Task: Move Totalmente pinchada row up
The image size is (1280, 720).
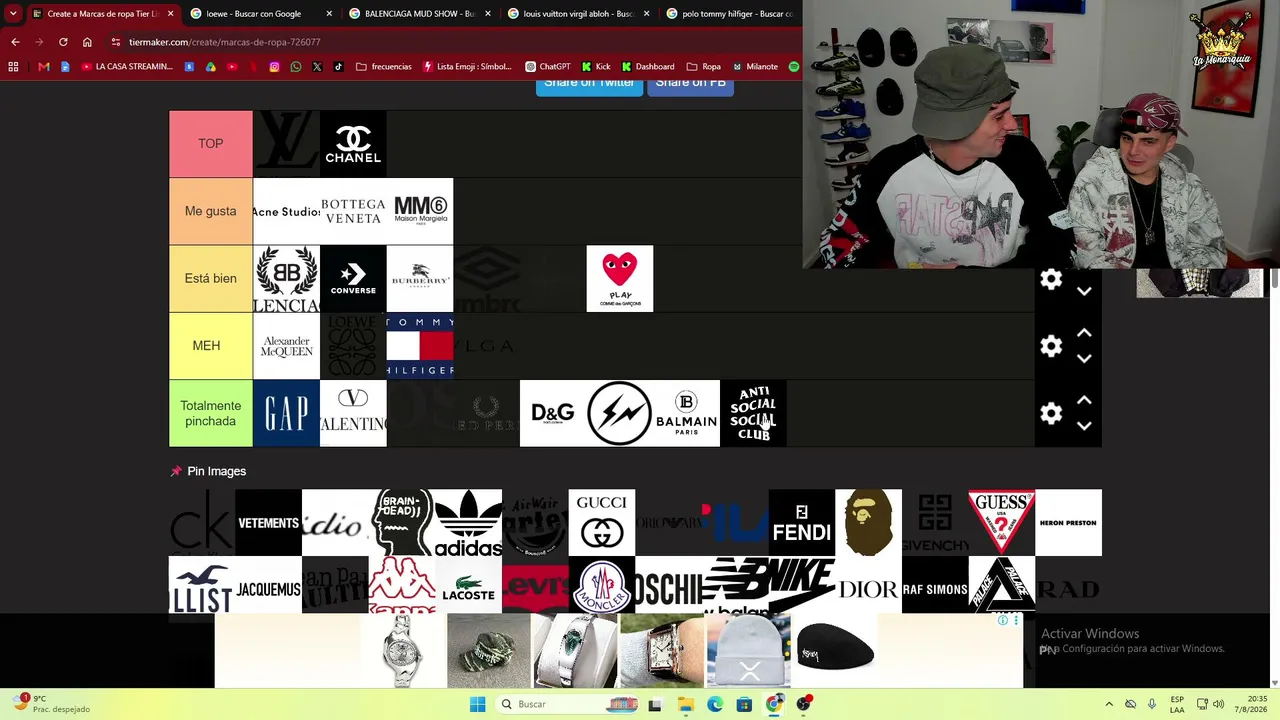Action: pos(1084,401)
